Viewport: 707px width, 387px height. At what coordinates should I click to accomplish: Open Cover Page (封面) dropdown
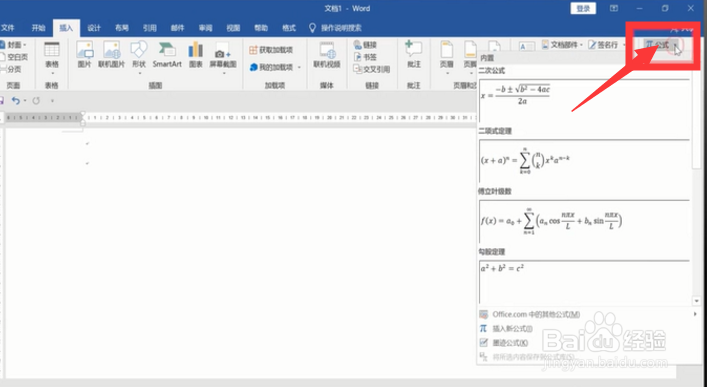tap(14, 45)
